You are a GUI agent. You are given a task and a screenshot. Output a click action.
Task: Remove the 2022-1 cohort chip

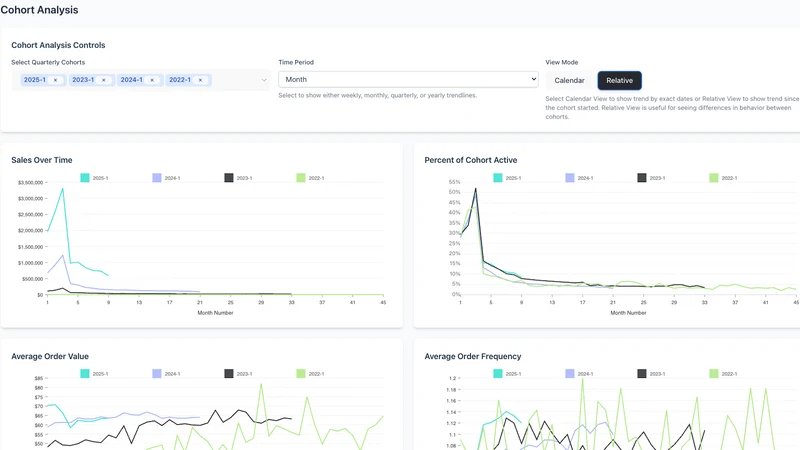pyautogui.click(x=201, y=80)
